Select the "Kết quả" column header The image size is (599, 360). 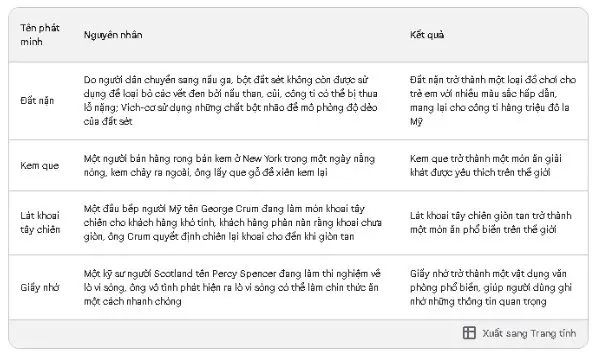(427, 35)
